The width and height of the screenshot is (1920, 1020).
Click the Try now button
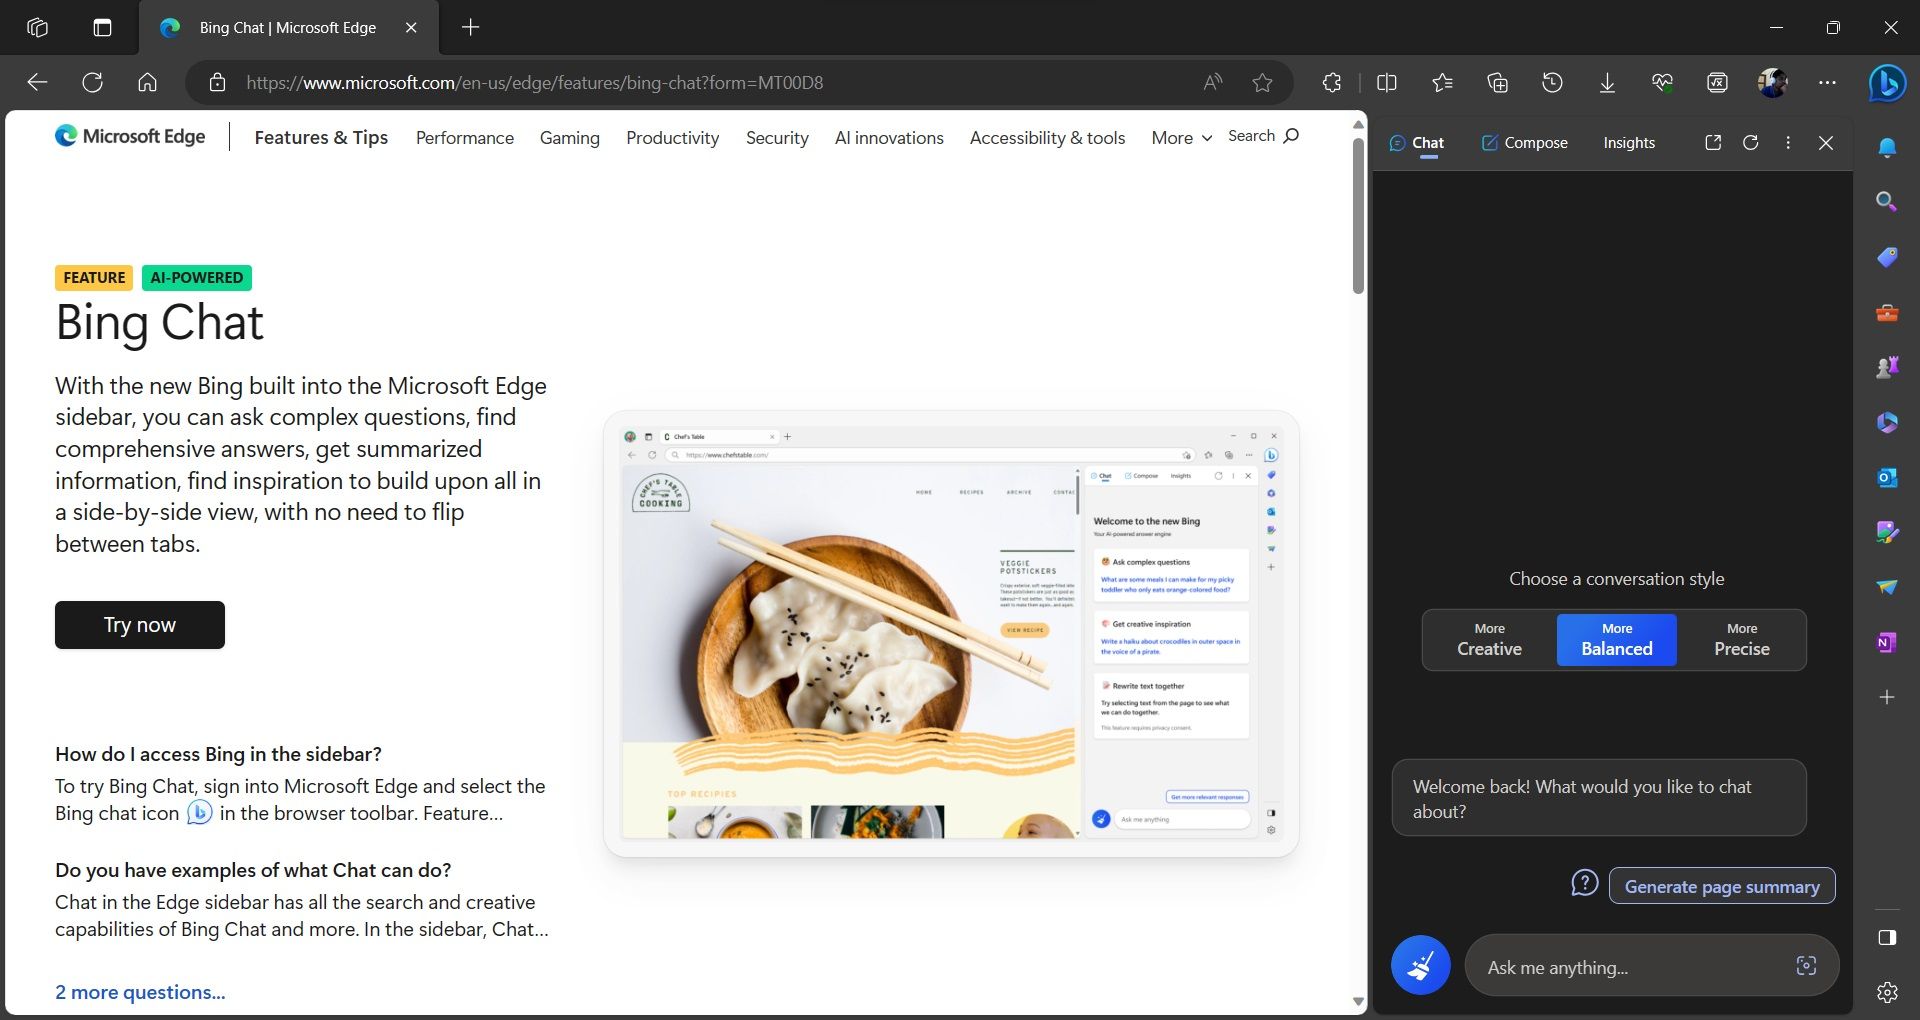point(139,624)
